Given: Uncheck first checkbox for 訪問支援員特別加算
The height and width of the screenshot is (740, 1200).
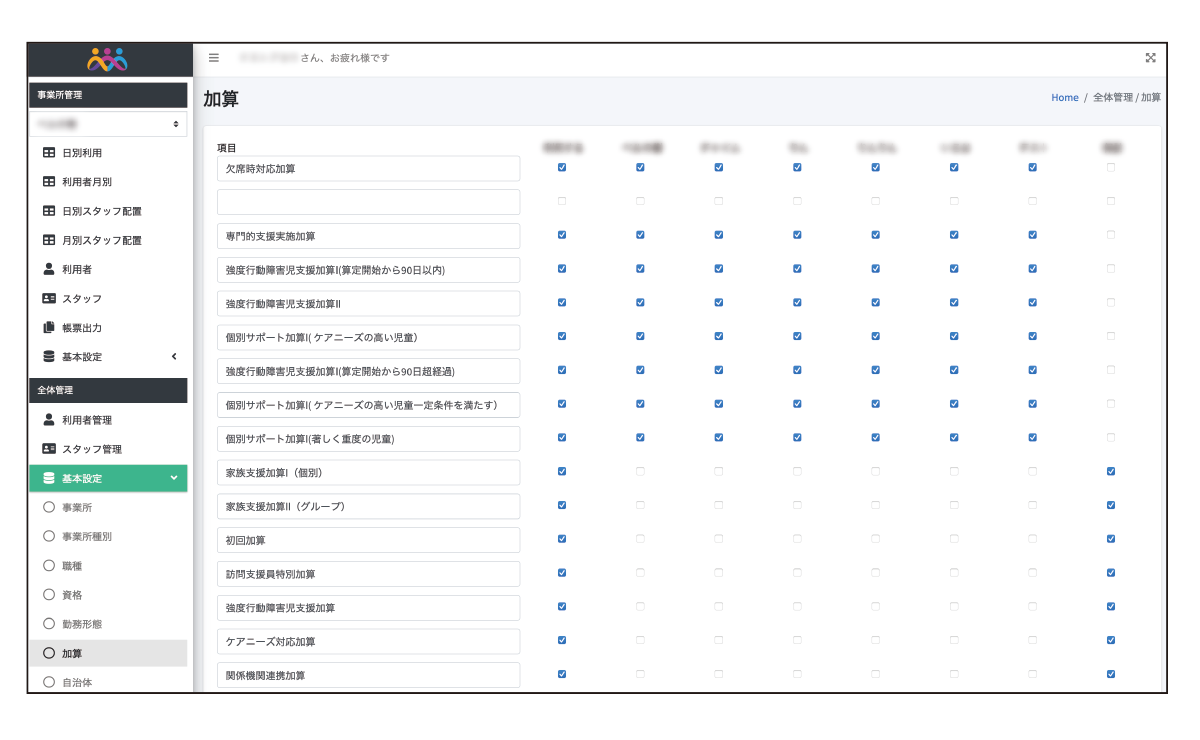Looking at the screenshot, I should 562,573.
